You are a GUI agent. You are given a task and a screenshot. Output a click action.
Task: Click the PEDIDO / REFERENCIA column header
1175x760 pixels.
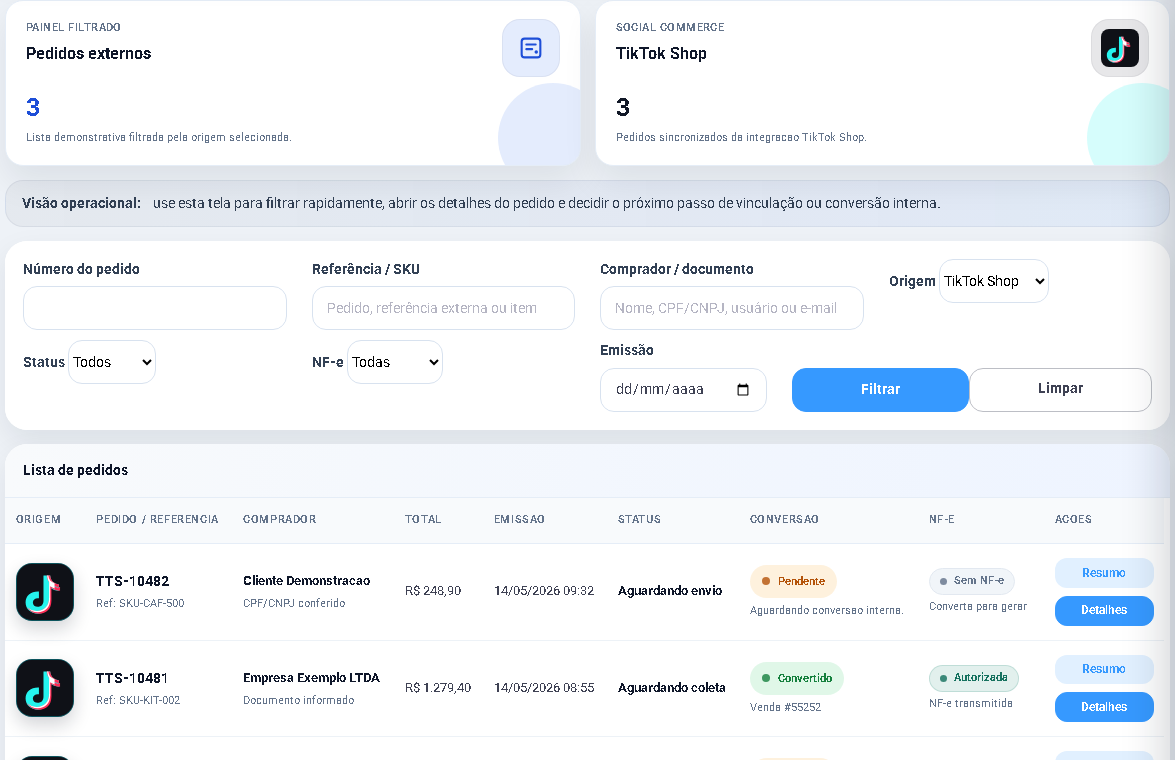click(157, 519)
